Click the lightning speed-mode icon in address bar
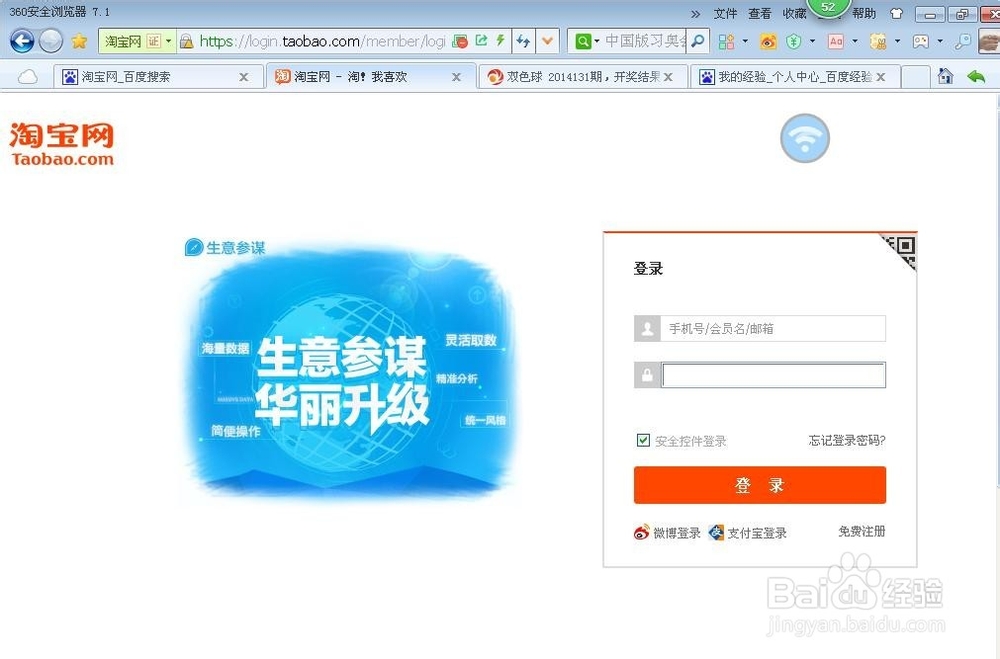 click(501, 40)
